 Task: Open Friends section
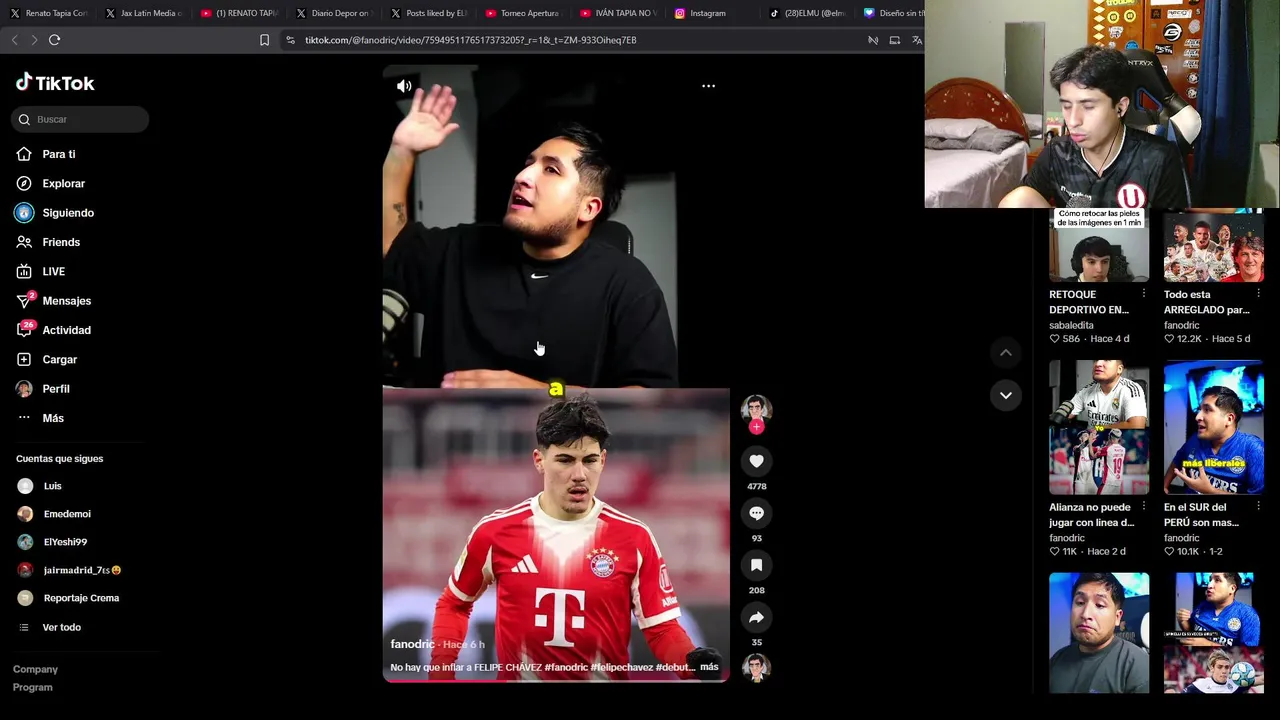point(48,242)
